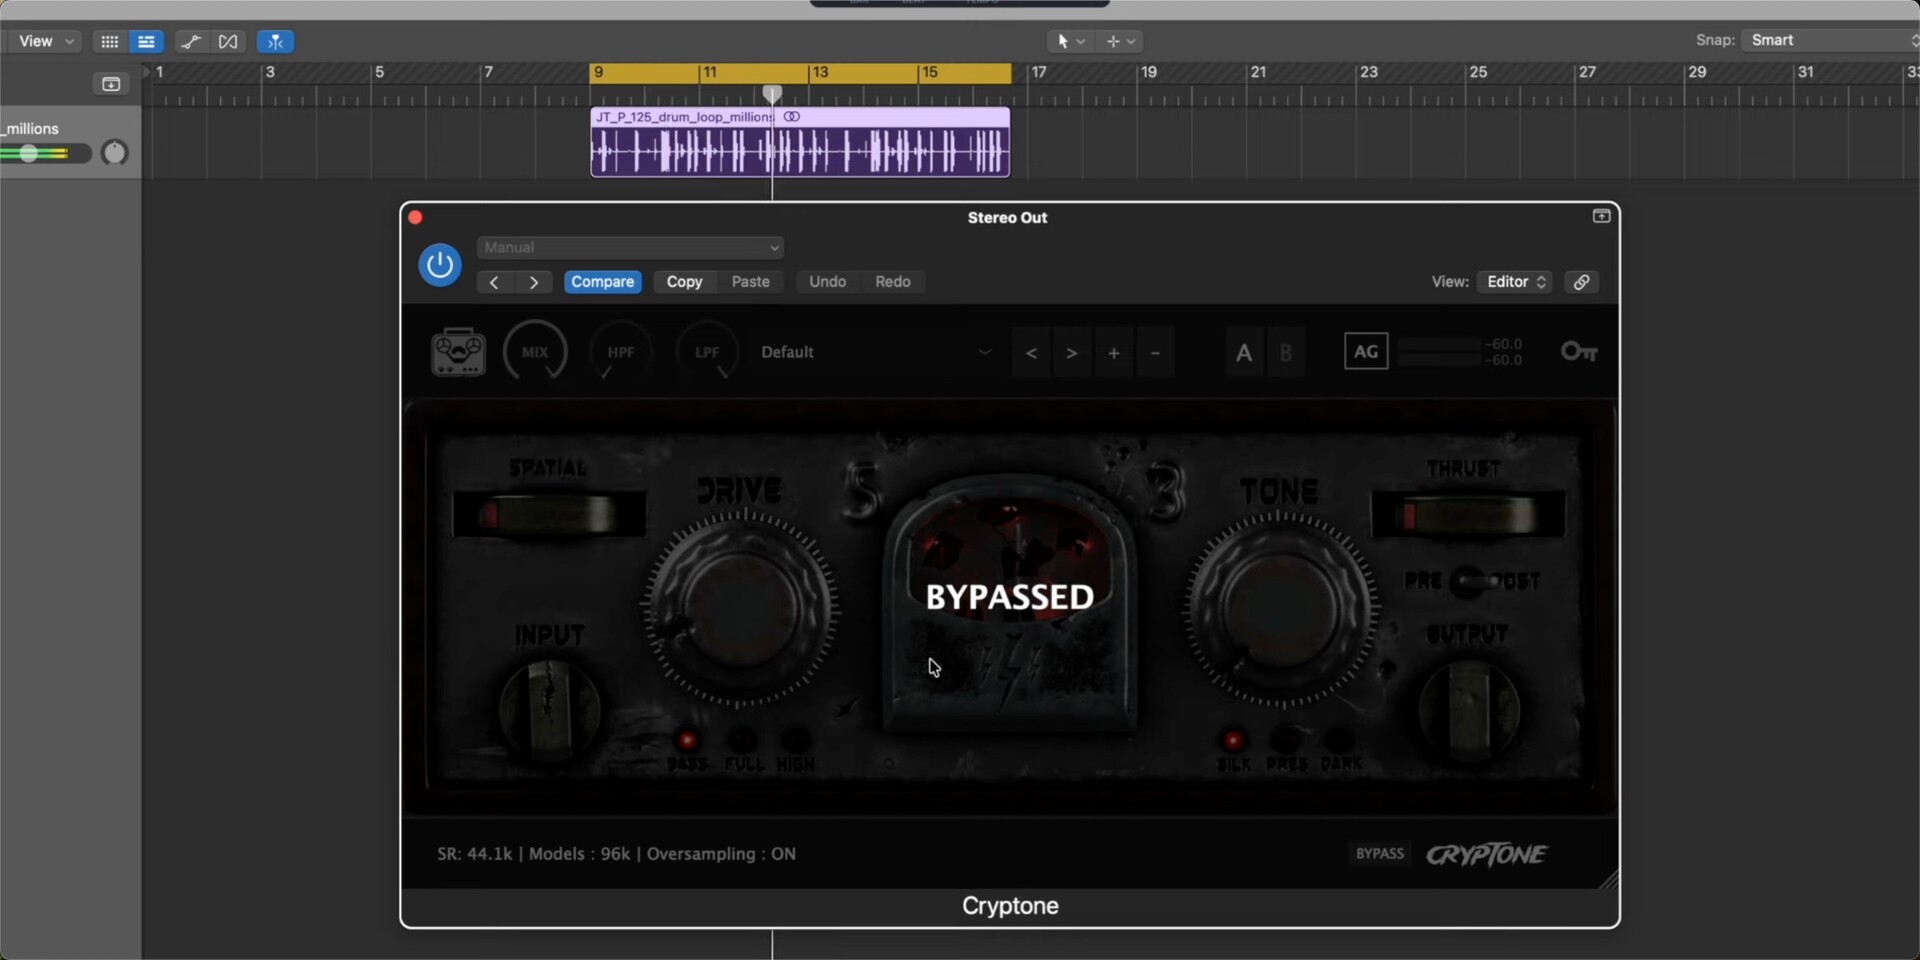Click the Copy button
1920x960 pixels.
pos(684,282)
